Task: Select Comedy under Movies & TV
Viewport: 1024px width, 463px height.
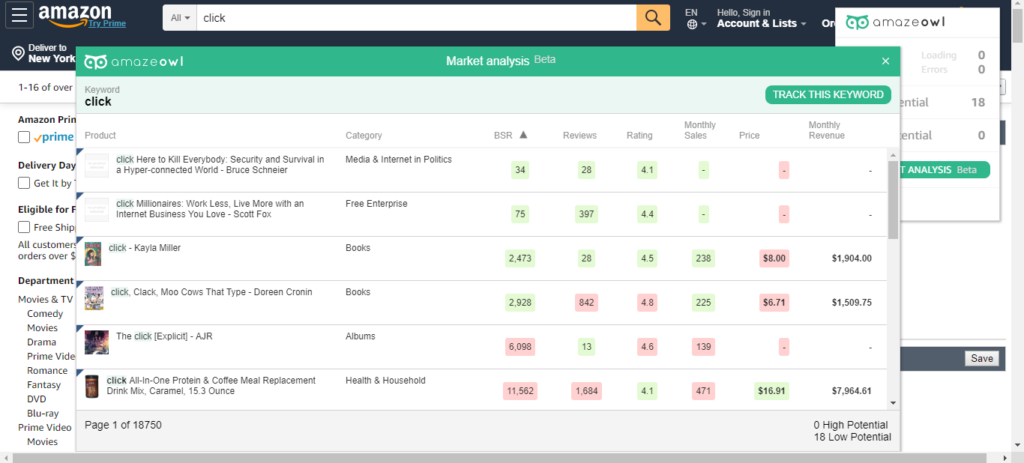Action: tap(45, 313)
